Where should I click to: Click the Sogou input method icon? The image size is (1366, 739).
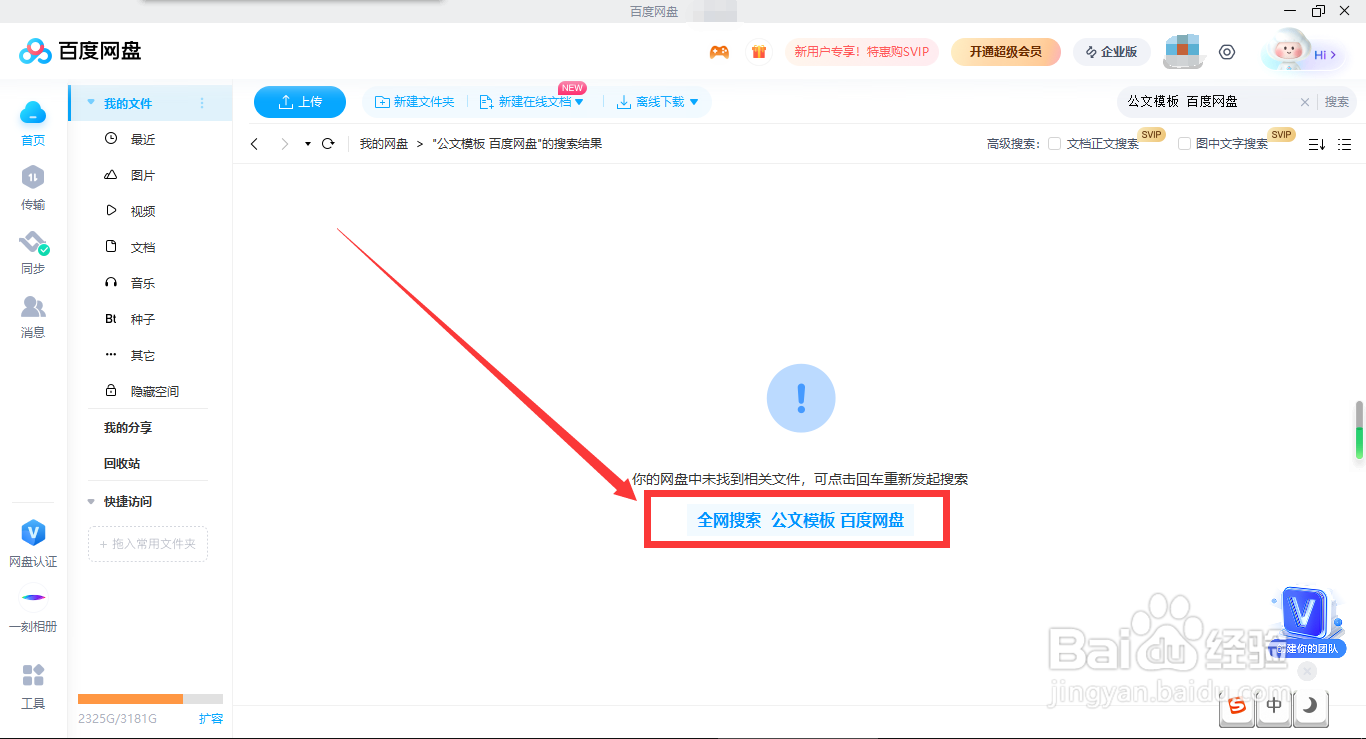(x=1237, y=706)
